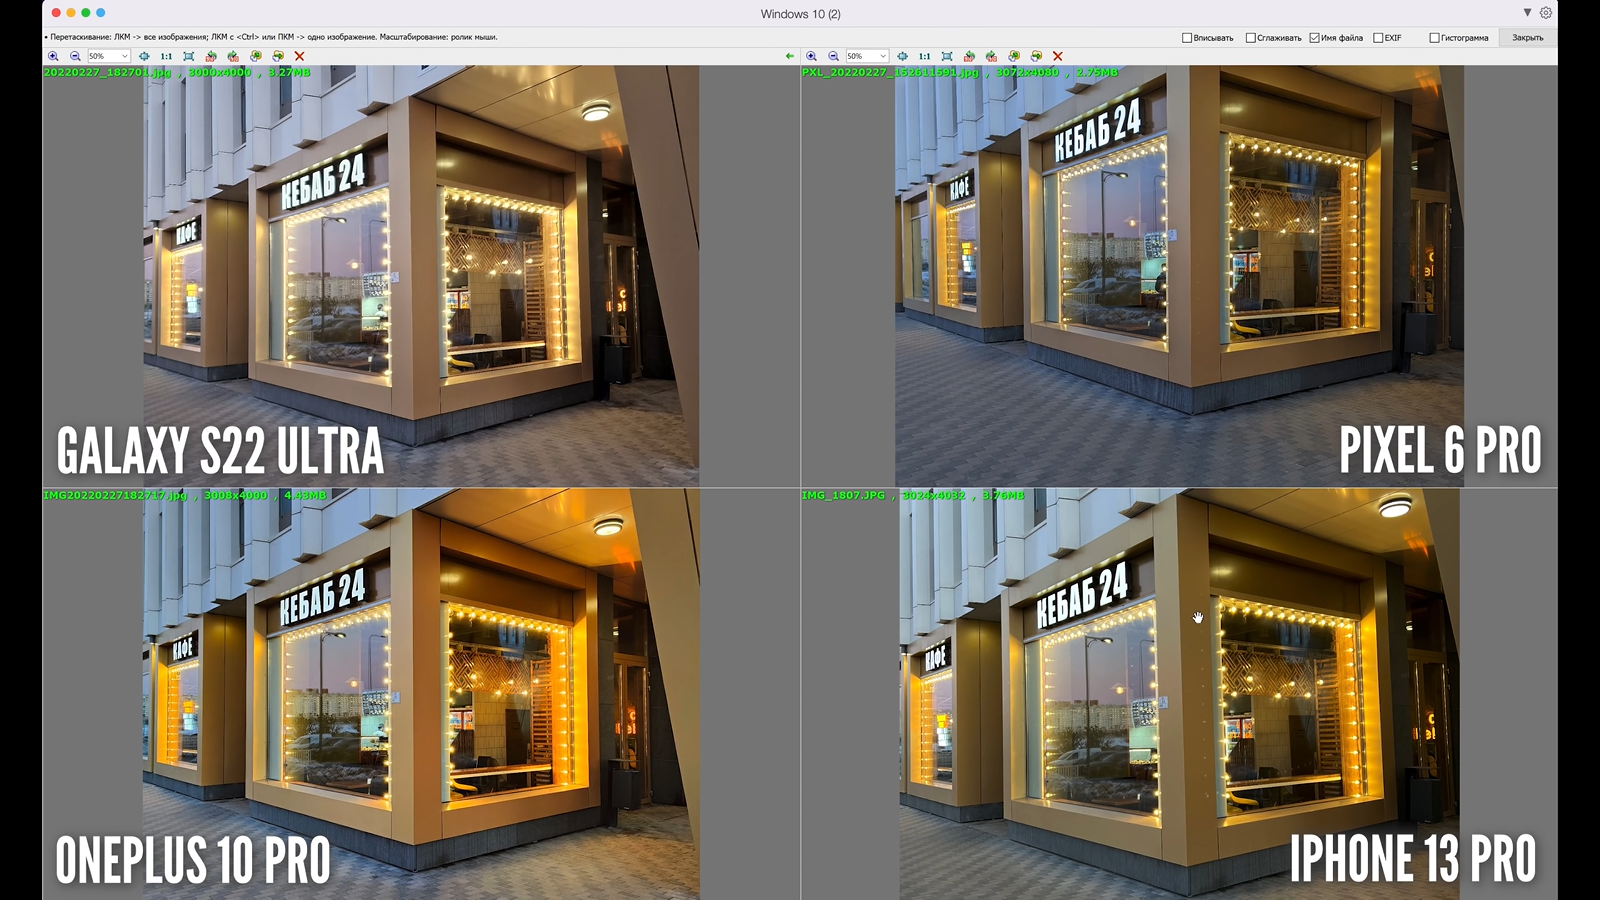Viewport: 1600px width, 900px height.
Task: Click folder icon right of rotate-right above PXL image
Action: click(1014, 56)
